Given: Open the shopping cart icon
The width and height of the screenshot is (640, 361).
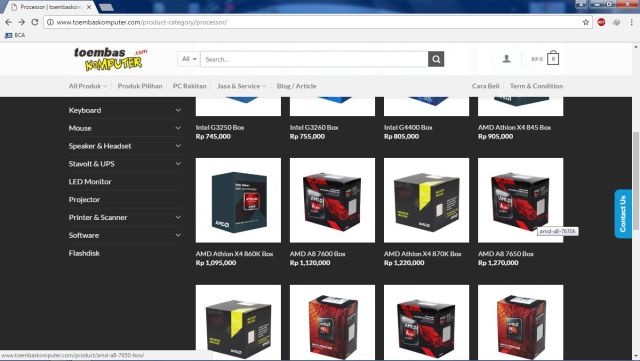Looking at the screenshot, I should click(x=553, y=59).
